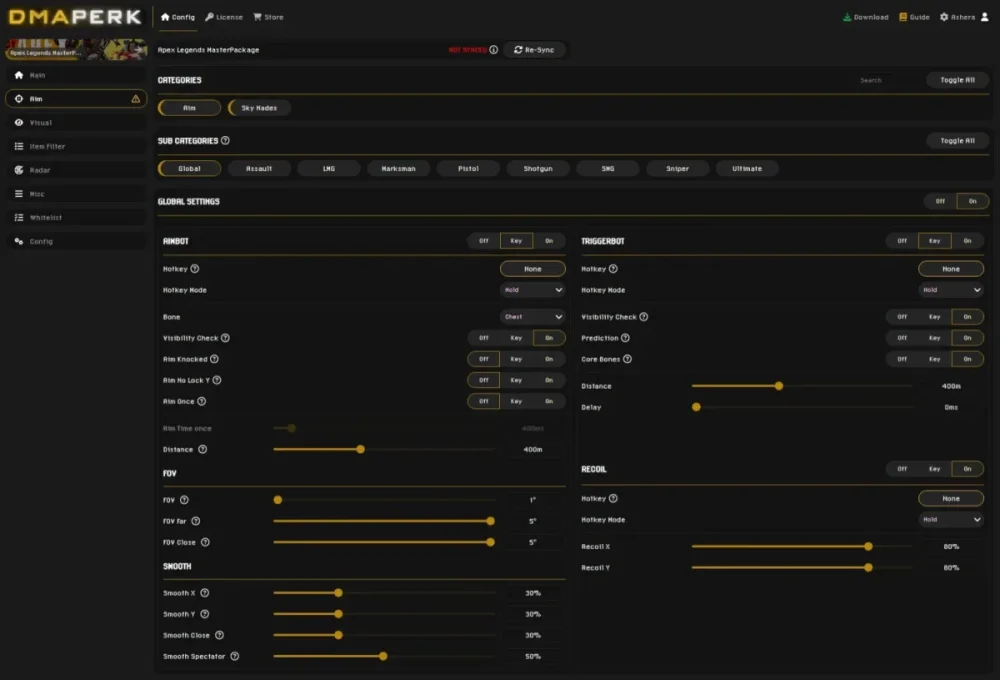1000x680 pixels.
Task: Open the Bone dropdown
Action: coord(533,316)
